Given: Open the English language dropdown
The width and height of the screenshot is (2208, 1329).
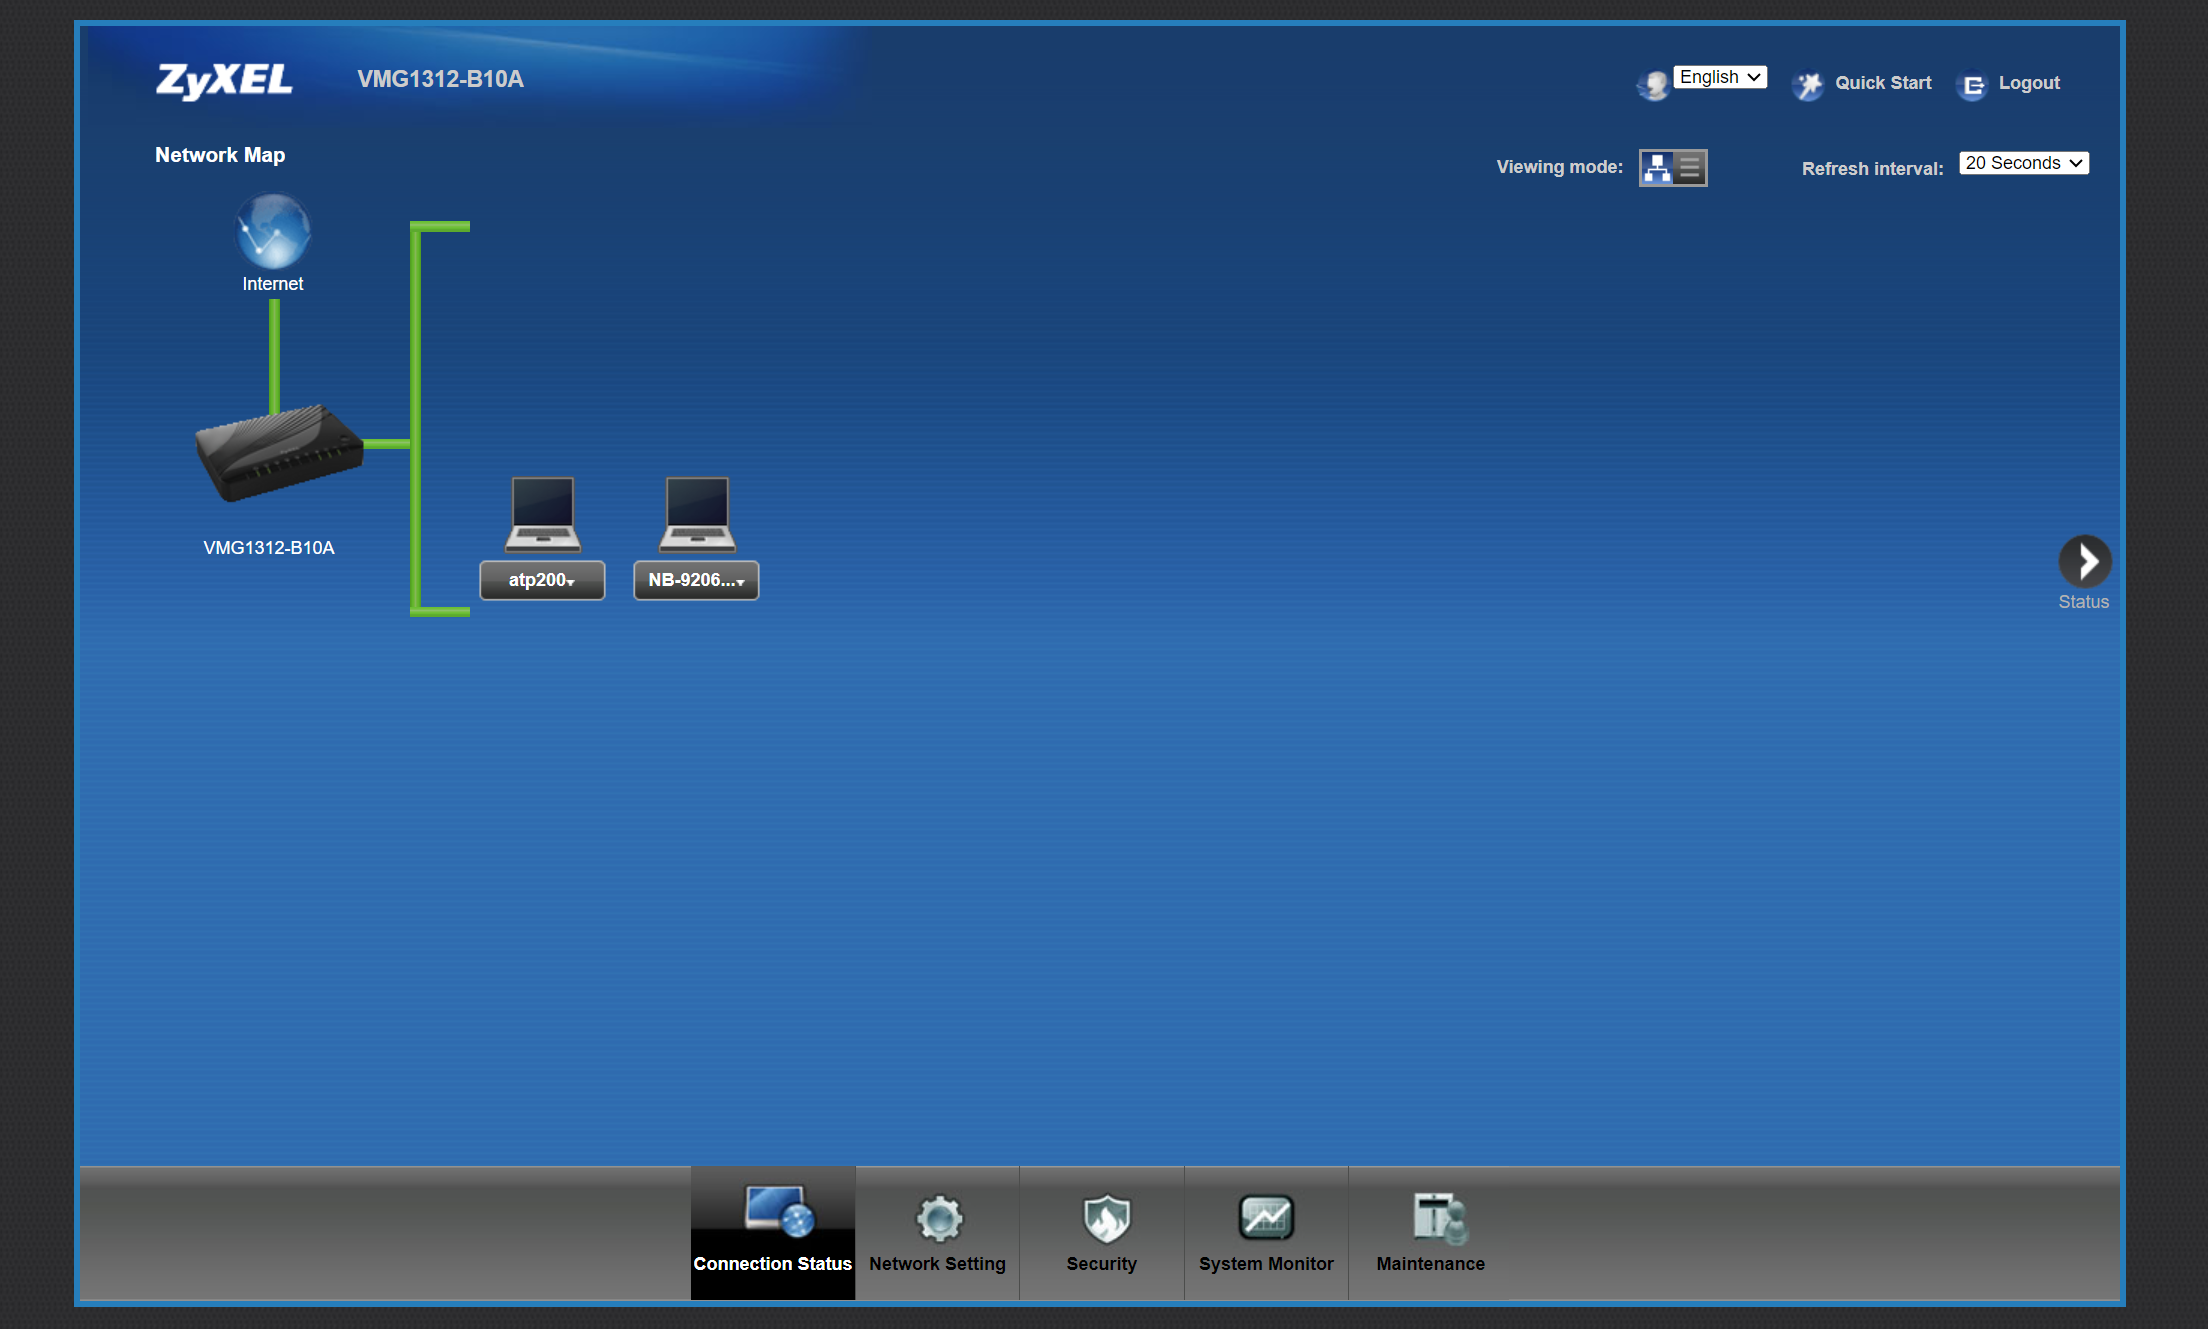Looking at the screenshot, I should coord(1720,77).
